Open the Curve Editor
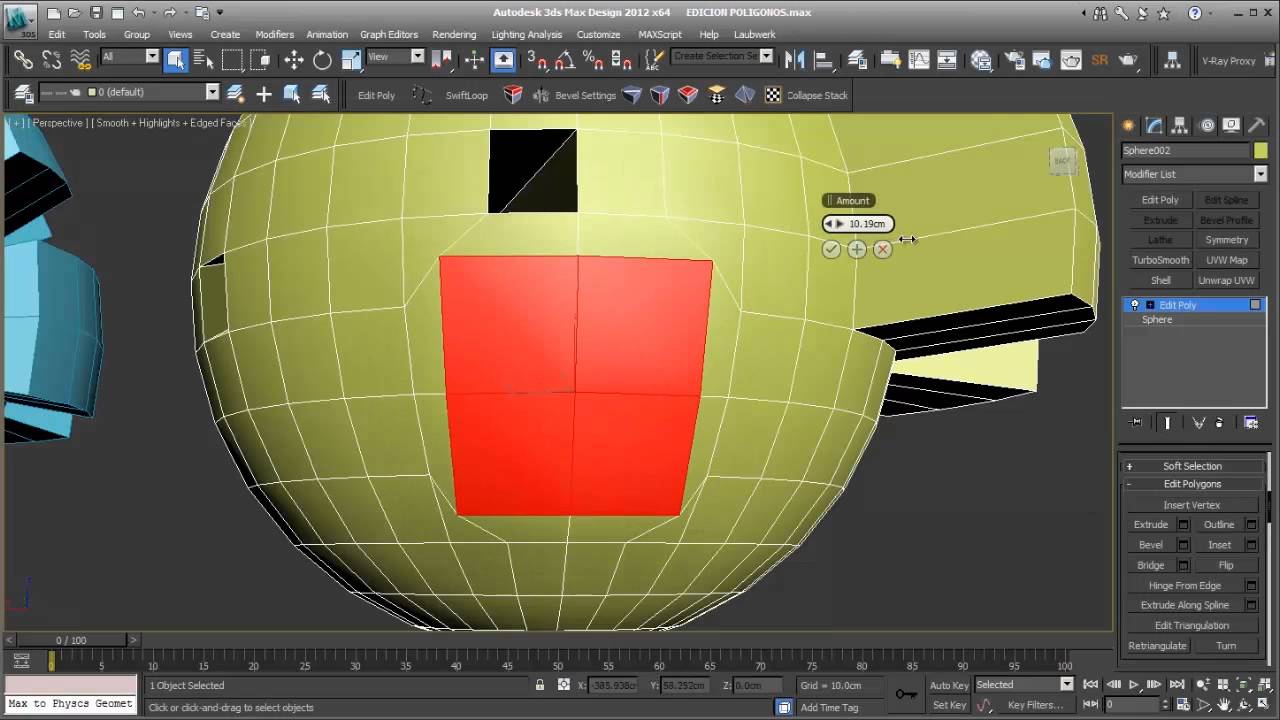This screenshot has width=1280, height=720. tap(918, 60)
